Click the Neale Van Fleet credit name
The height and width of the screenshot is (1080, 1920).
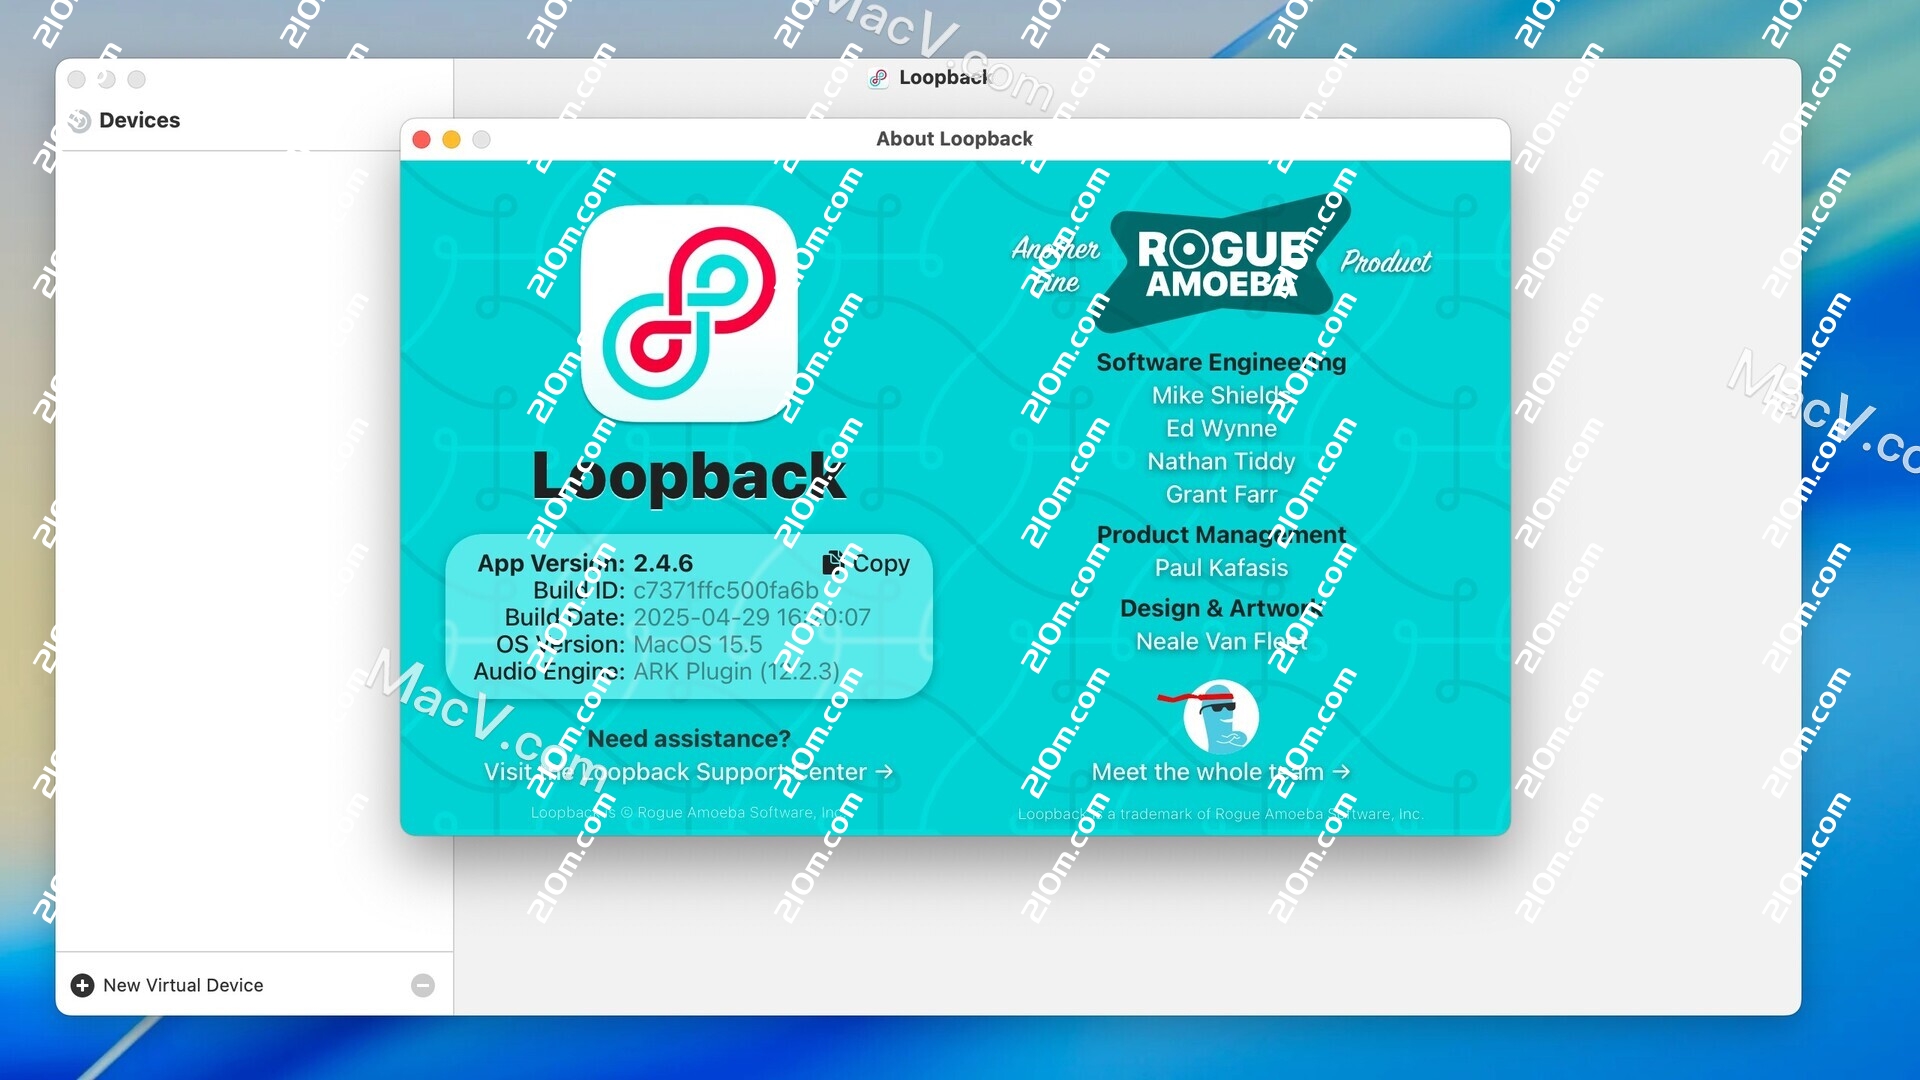point(1221,641)
